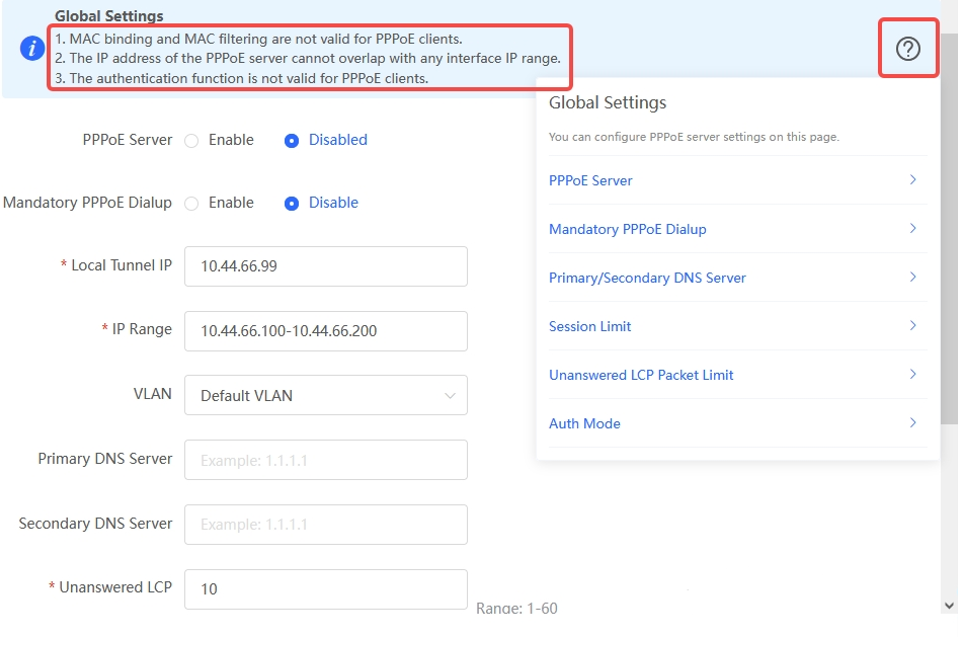Enable Mandatory PPPoE Dialup
This screenshot has height=653, width=958.
tap(192, 203)
